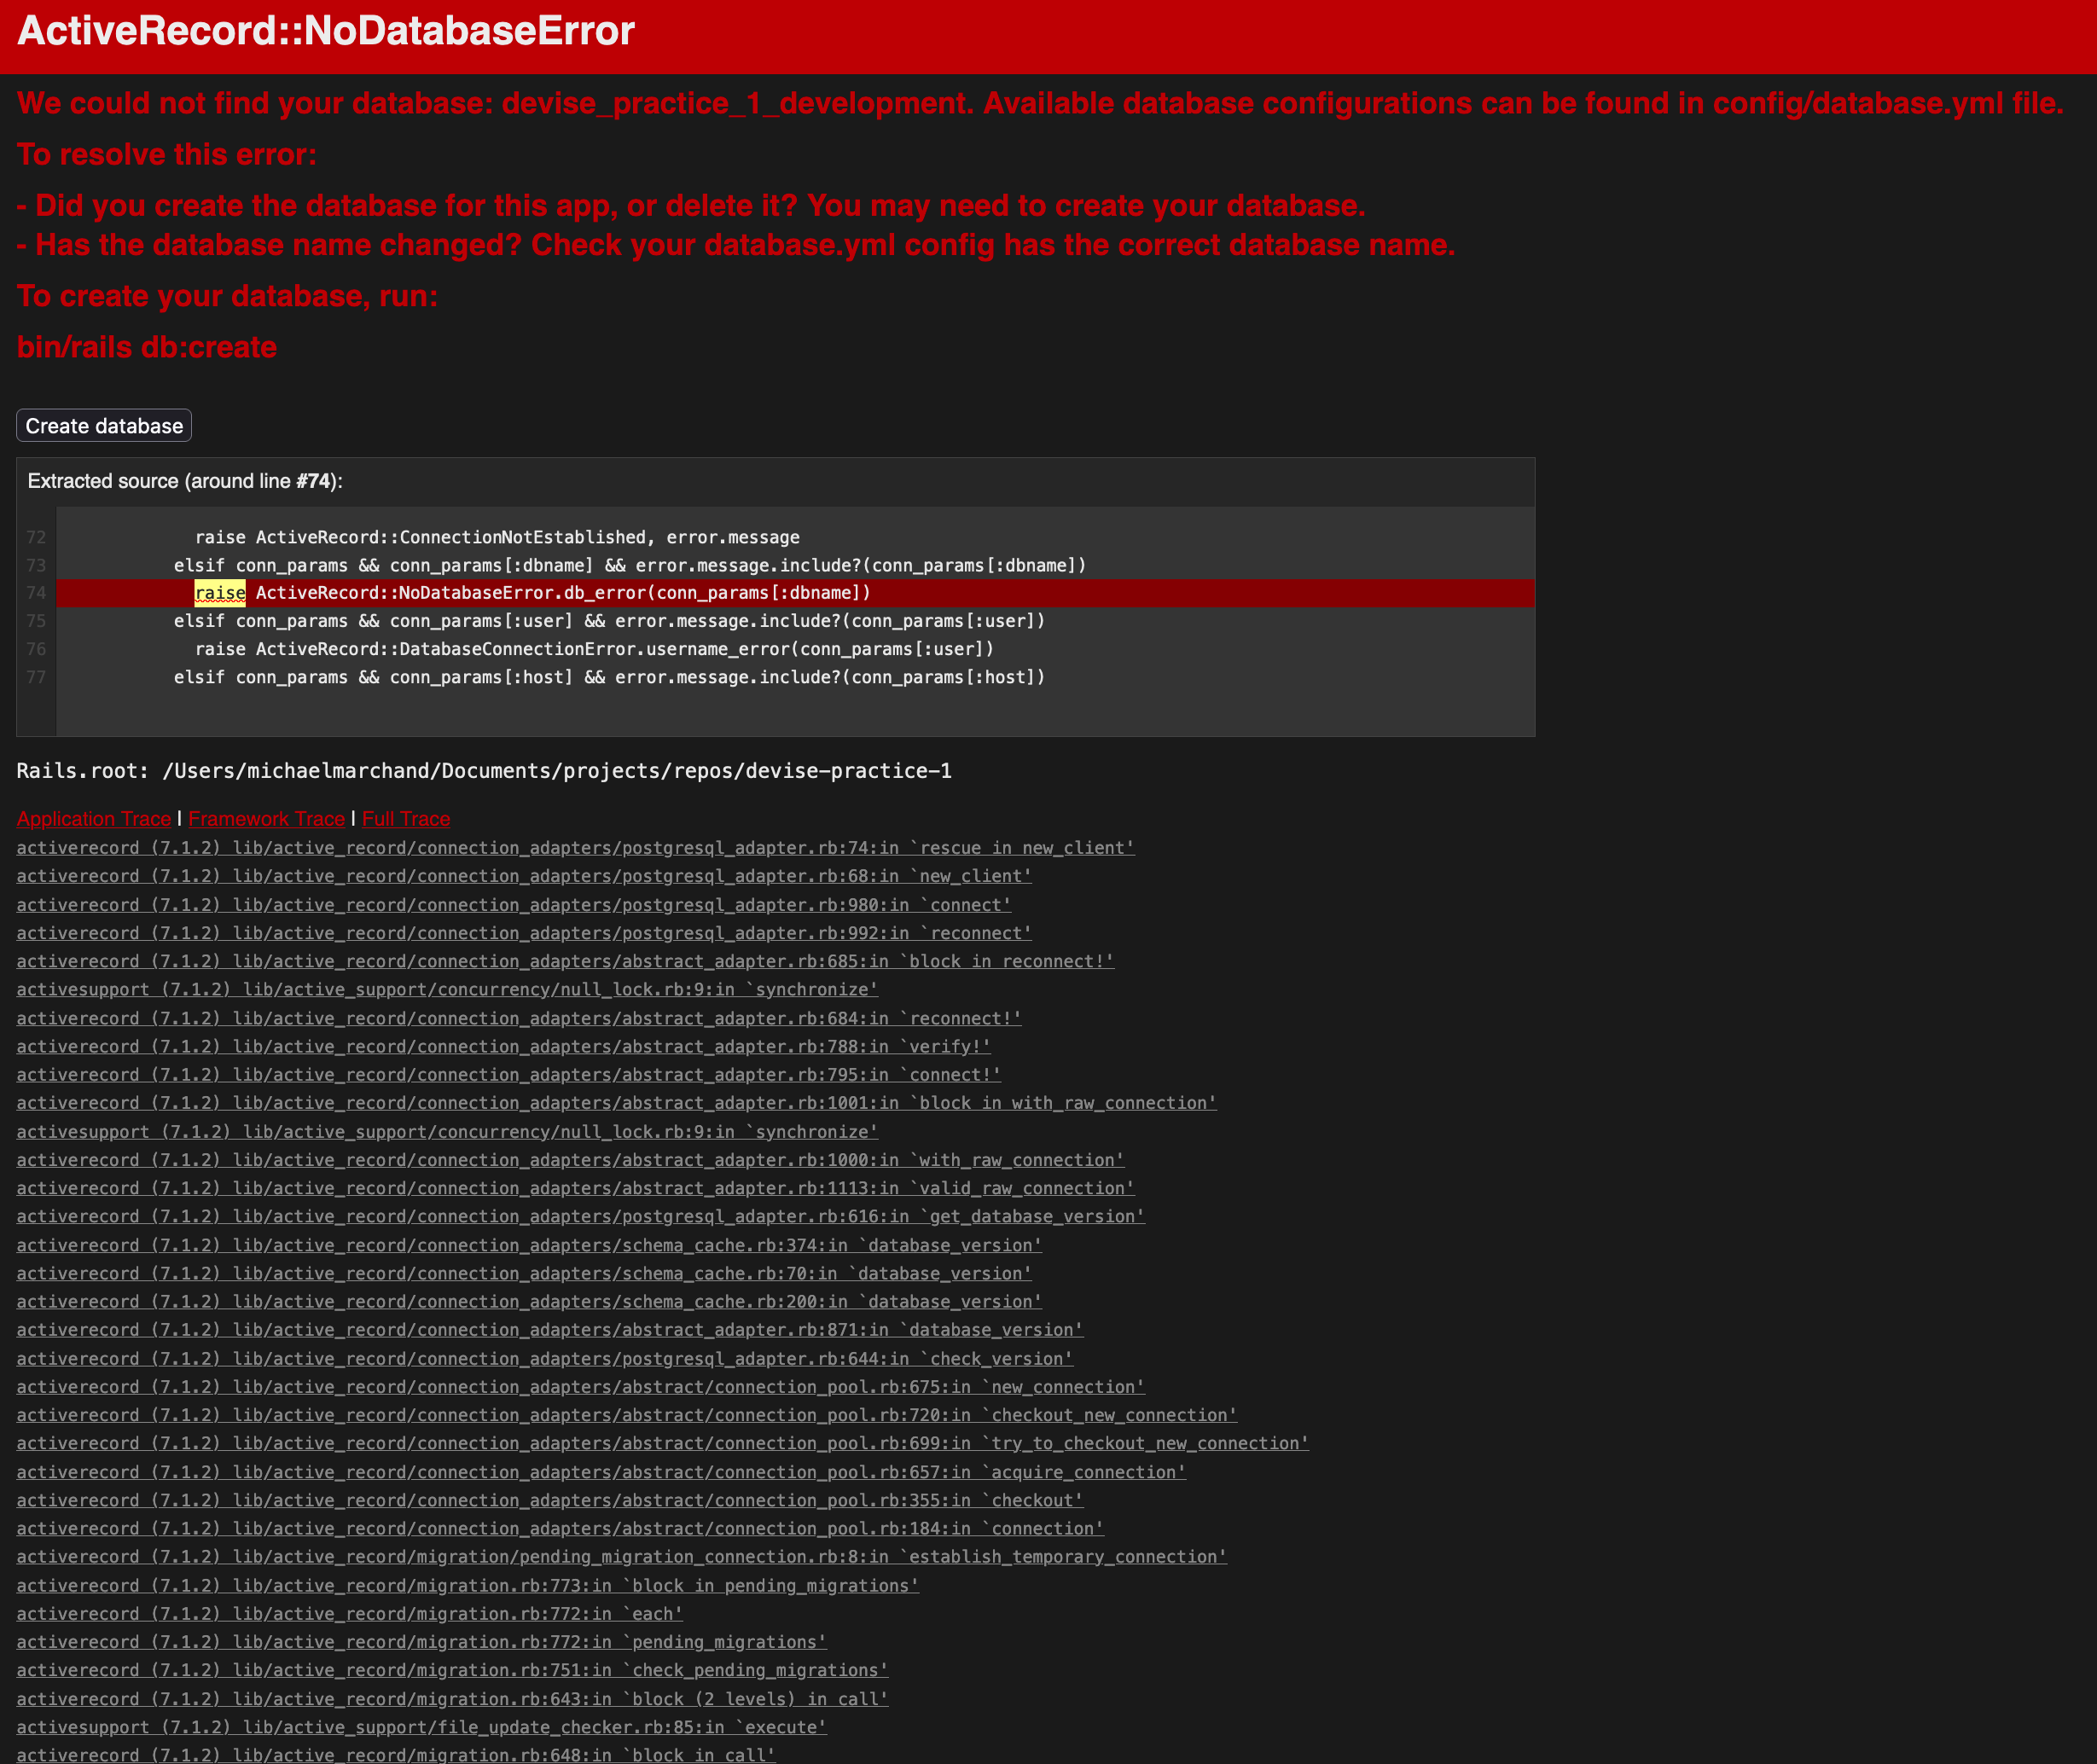Open trace line postgresql_adapter.rb:992 reconnect

coord(525,933)
